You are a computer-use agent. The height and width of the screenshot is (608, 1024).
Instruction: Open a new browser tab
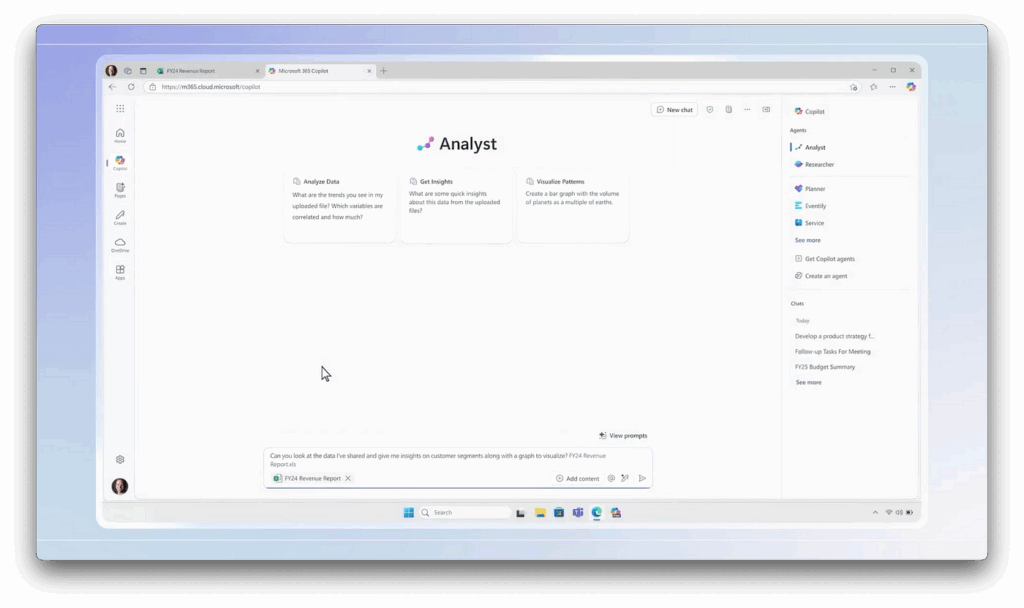pos(383,71)
